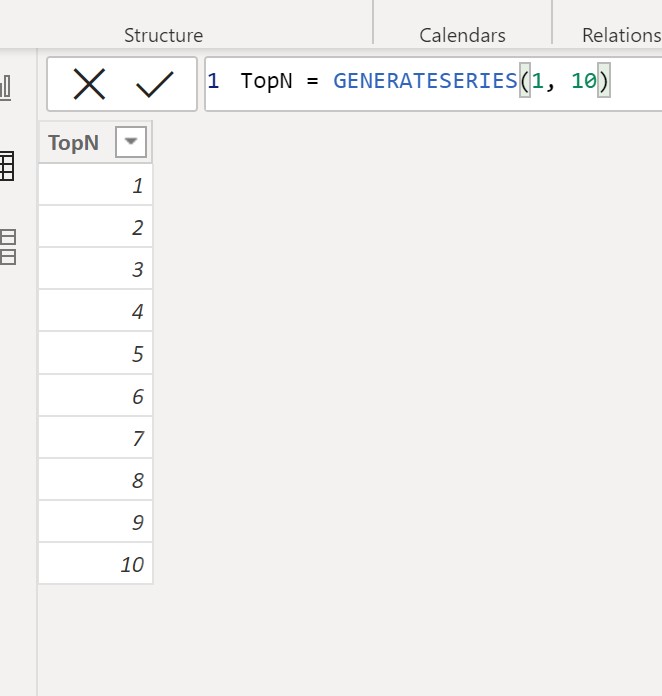
Task: Click the Calendars ribbon group label
Action: pyautogui.click(x=462, y=36)
